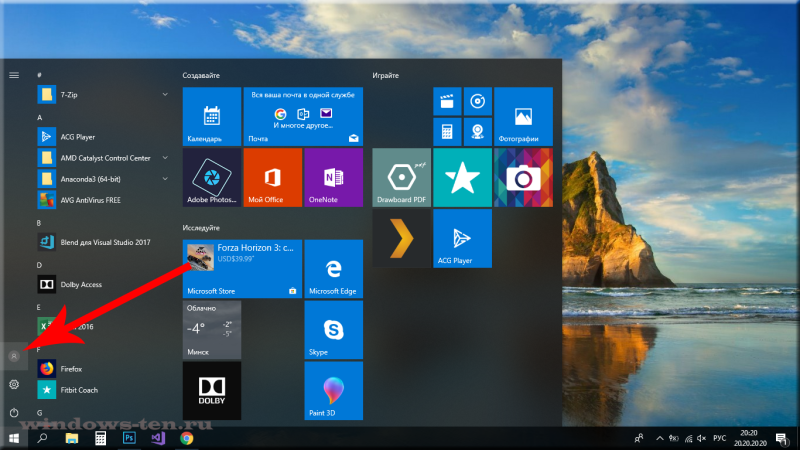Screen dimensions: 800x450
Task: Switch input language РУС
Action: pyautogui.click(x=719, y=438)
